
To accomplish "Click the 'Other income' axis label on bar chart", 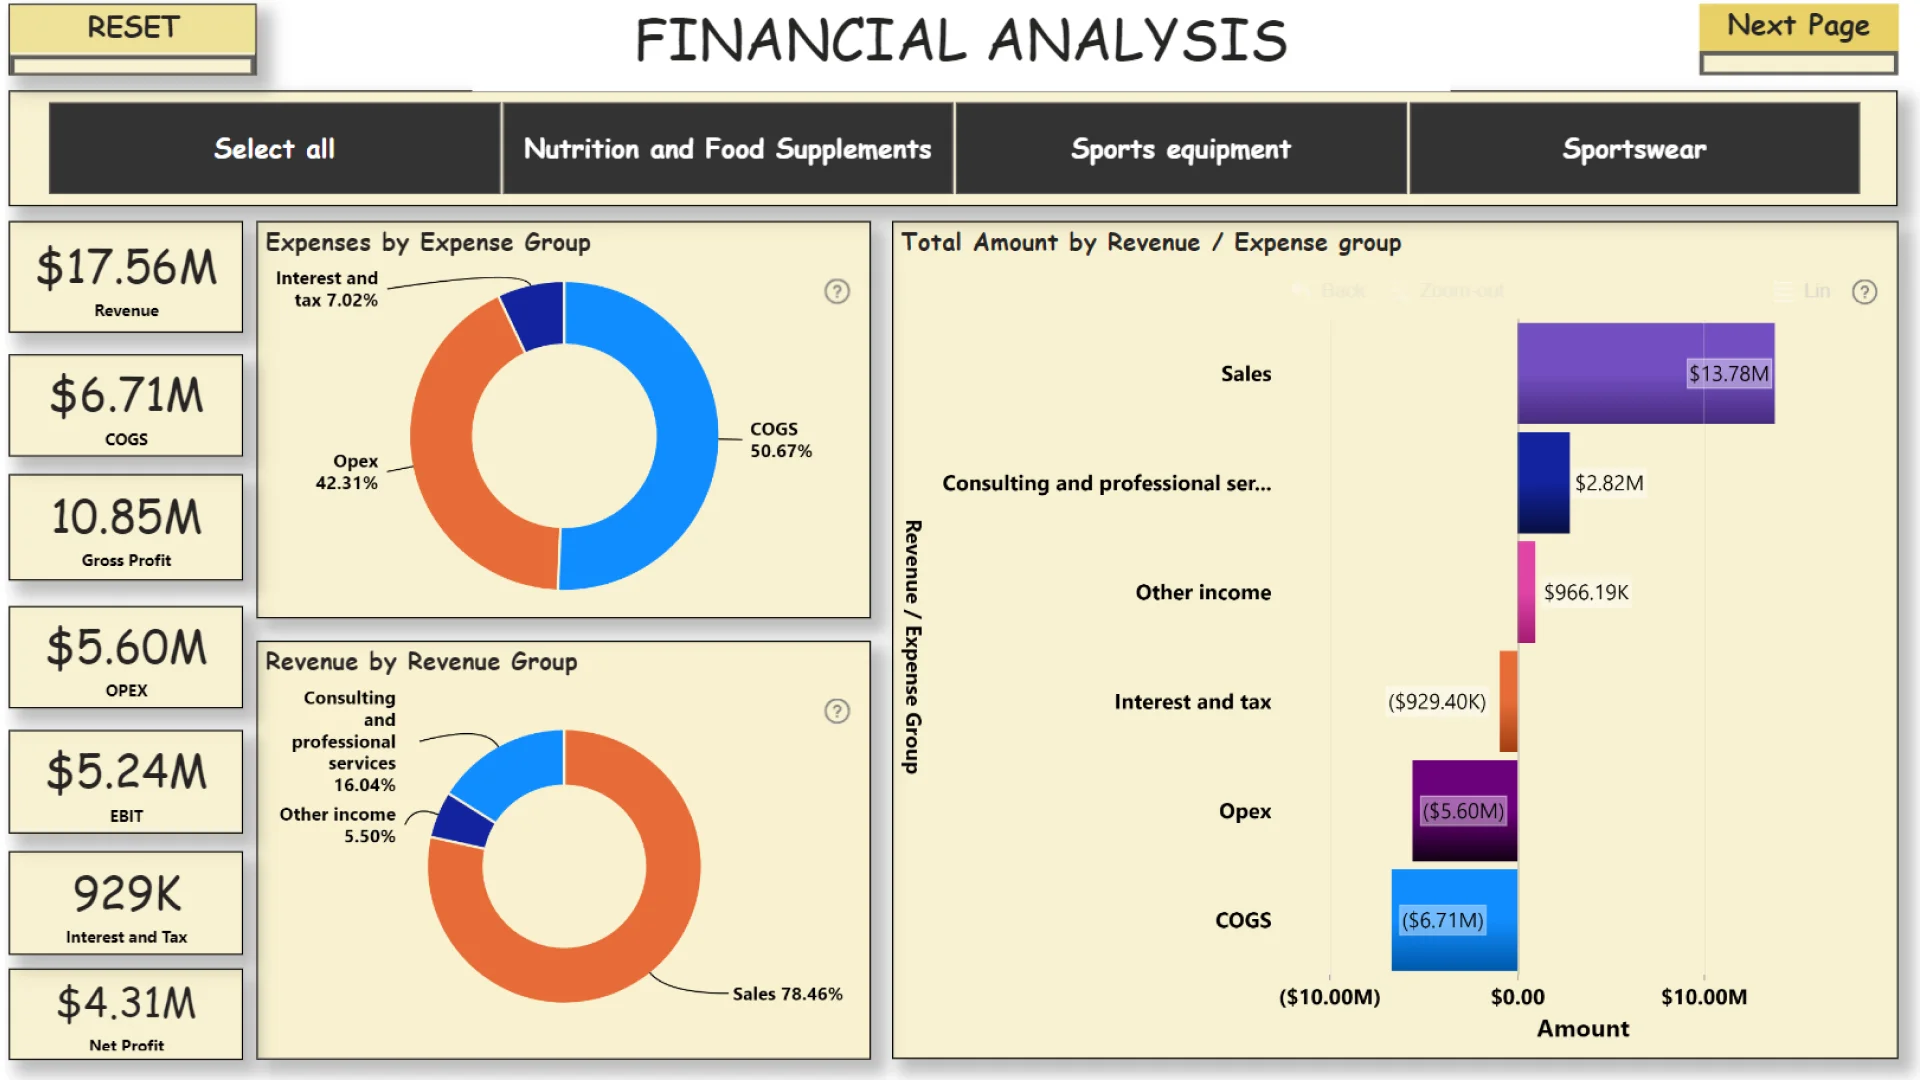I will (1203, 592).
